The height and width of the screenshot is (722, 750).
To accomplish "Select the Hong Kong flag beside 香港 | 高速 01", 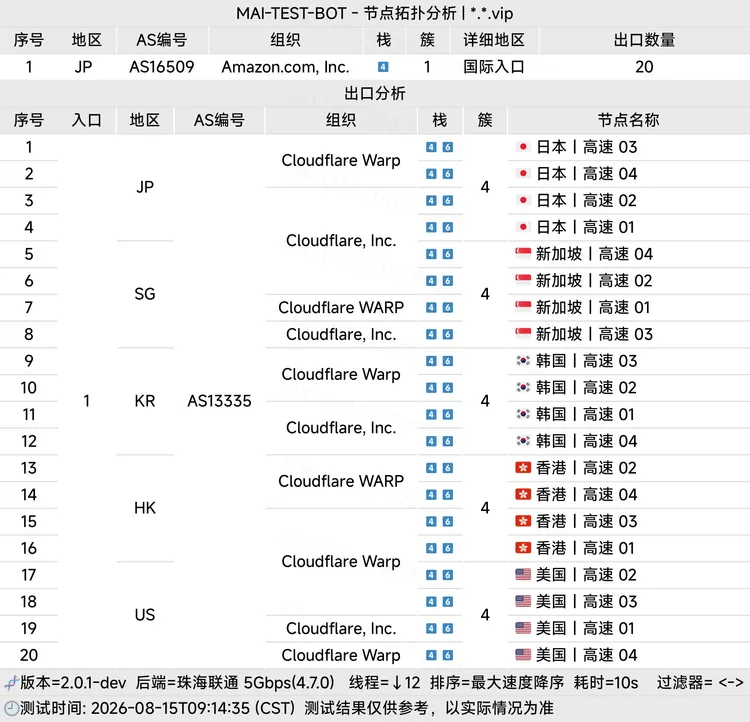I will [523, 548].
